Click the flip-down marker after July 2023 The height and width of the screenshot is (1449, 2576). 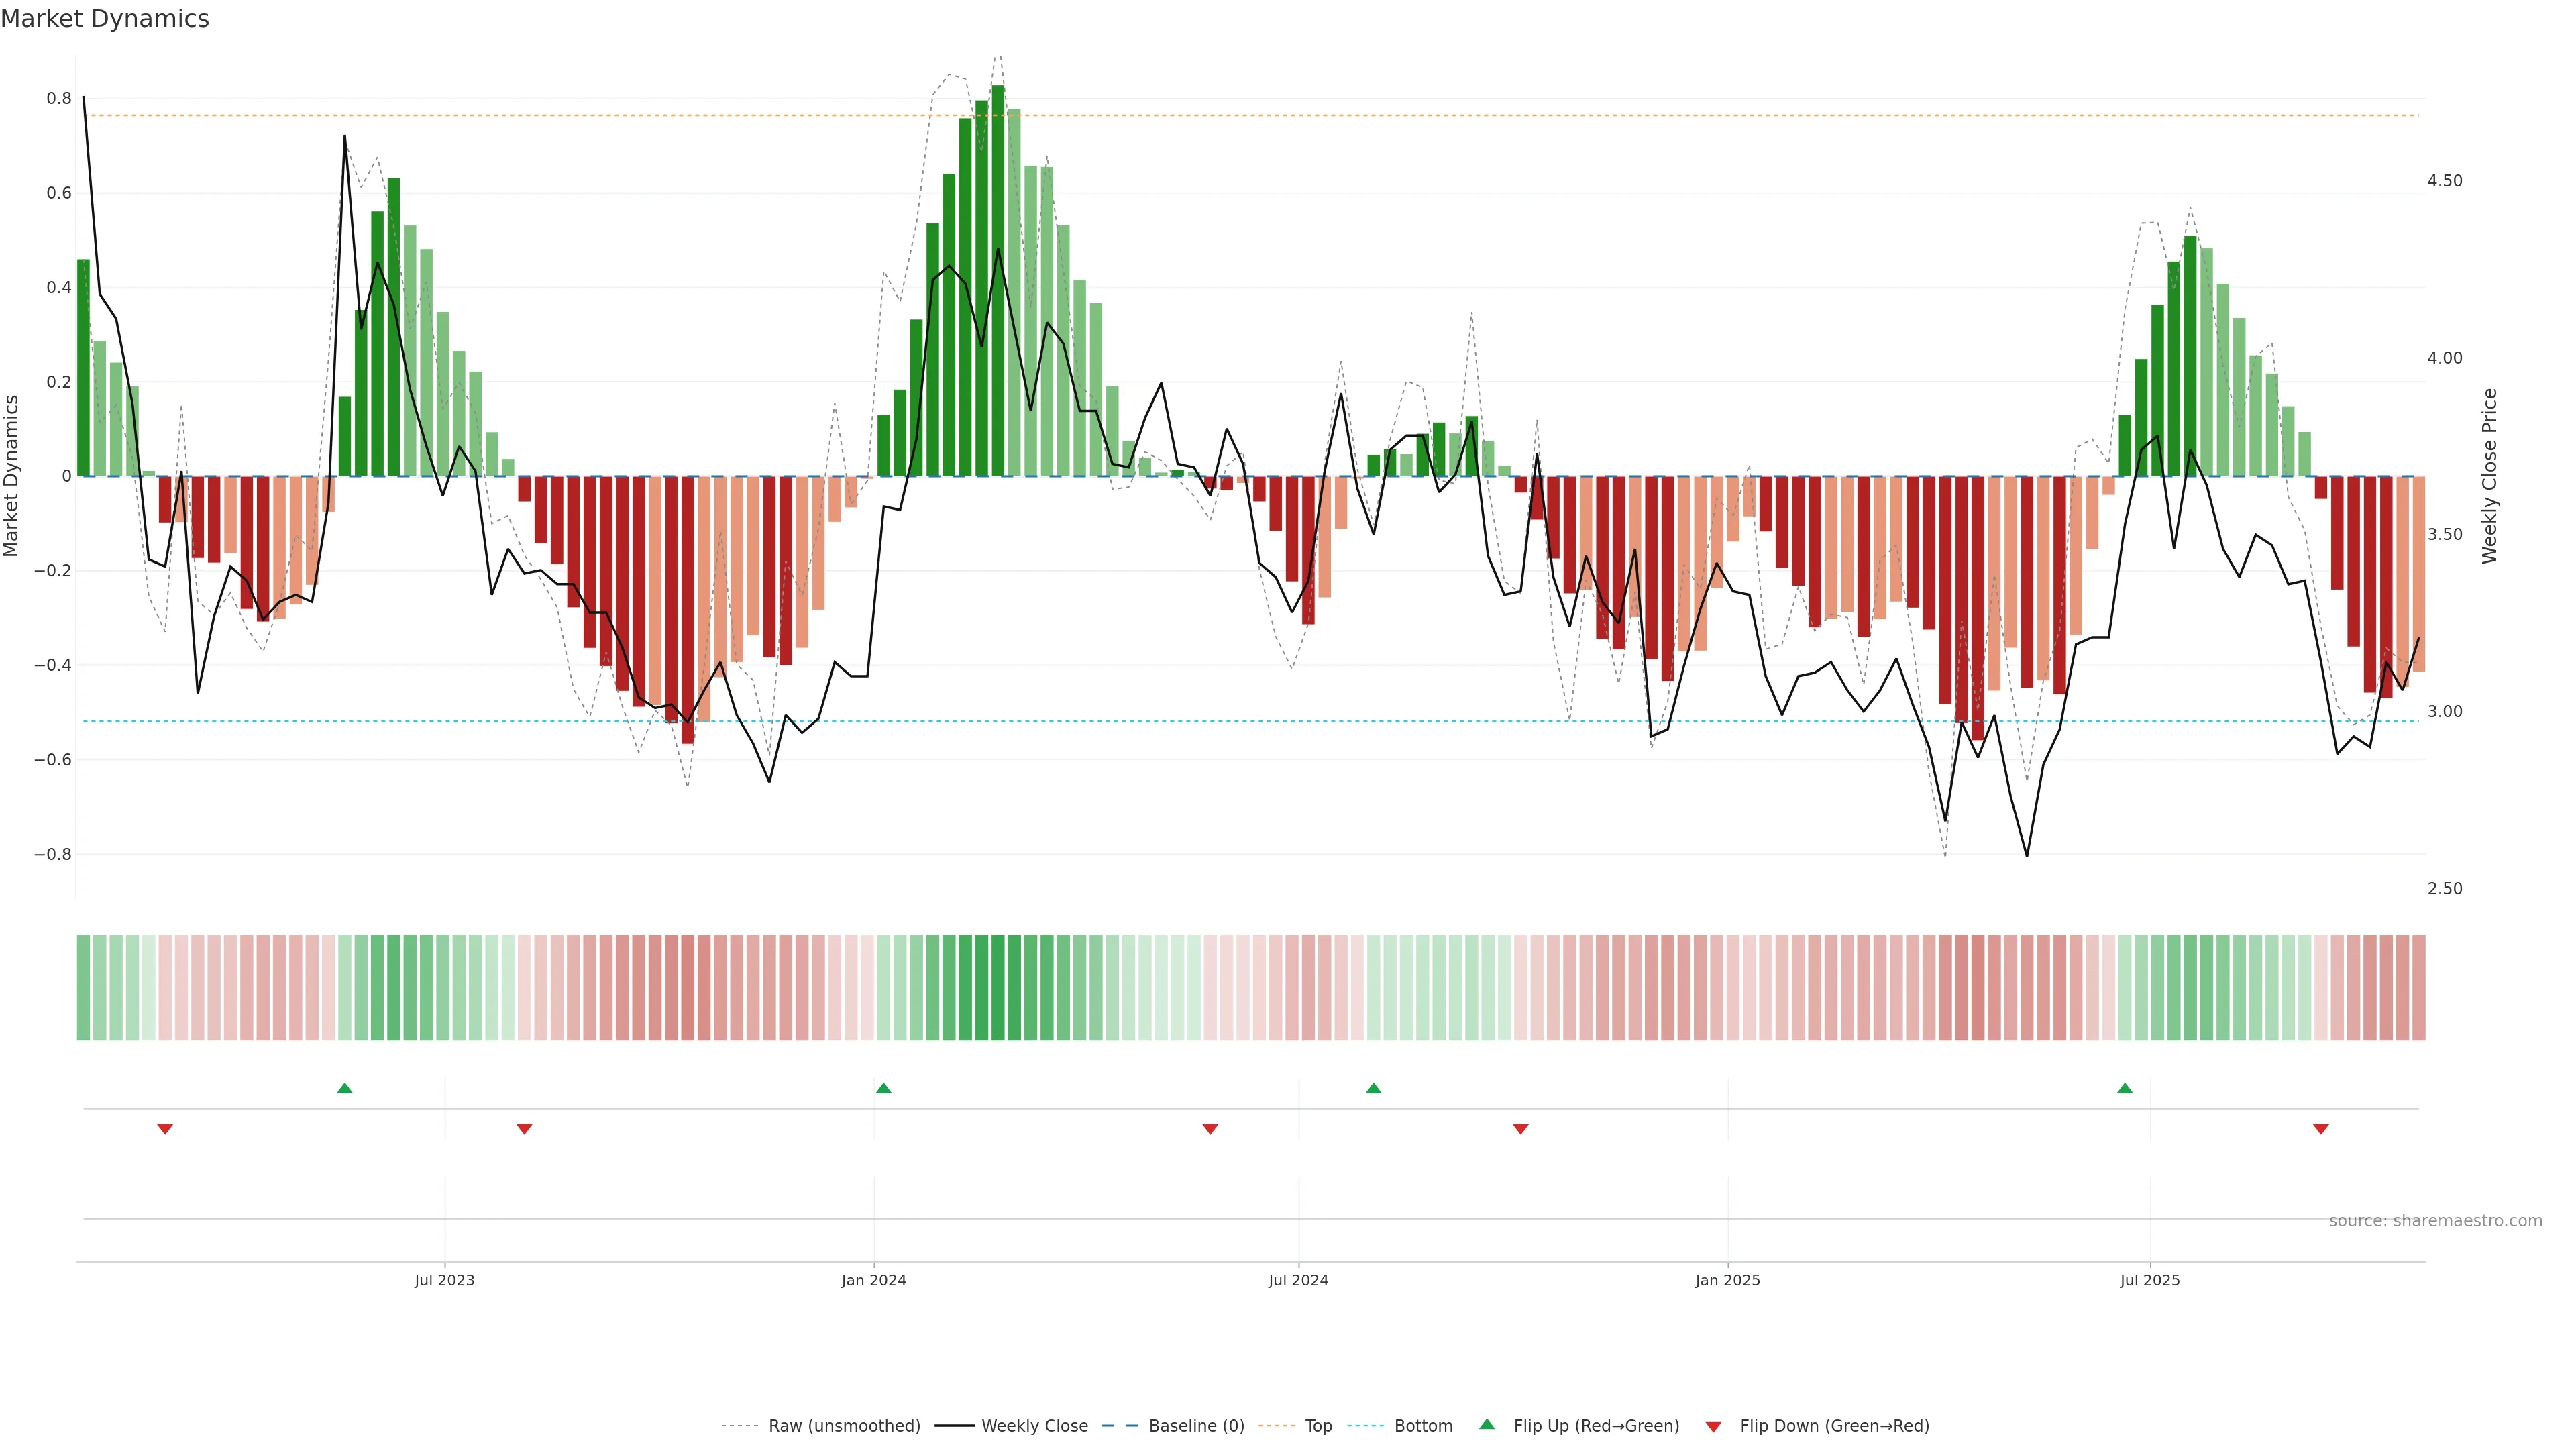[x=524, y=1129]
